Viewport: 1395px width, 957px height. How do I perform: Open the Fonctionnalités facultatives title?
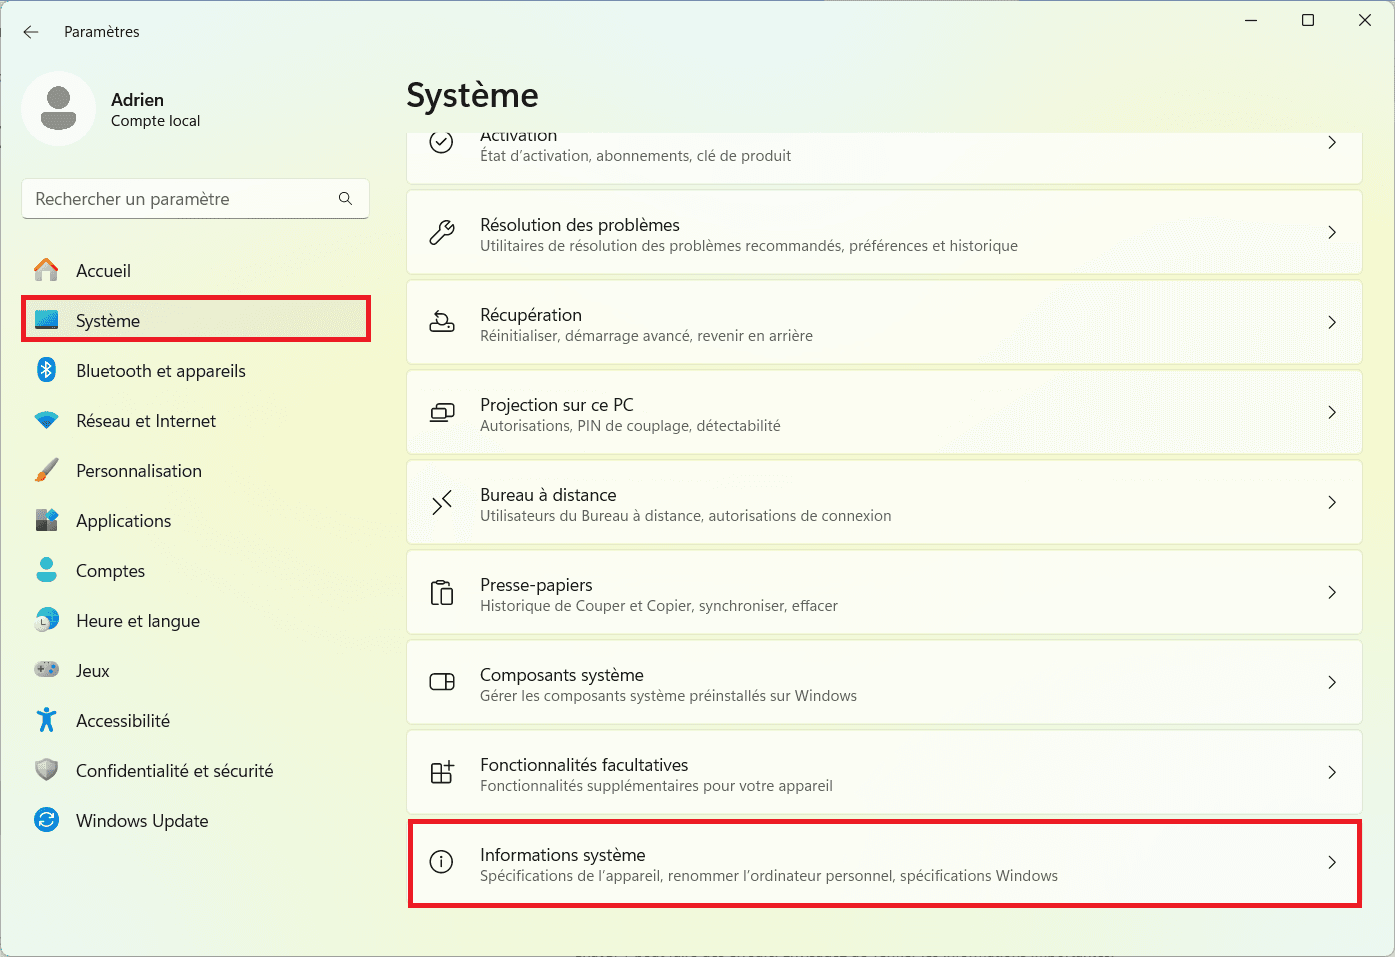click(584, 765)
